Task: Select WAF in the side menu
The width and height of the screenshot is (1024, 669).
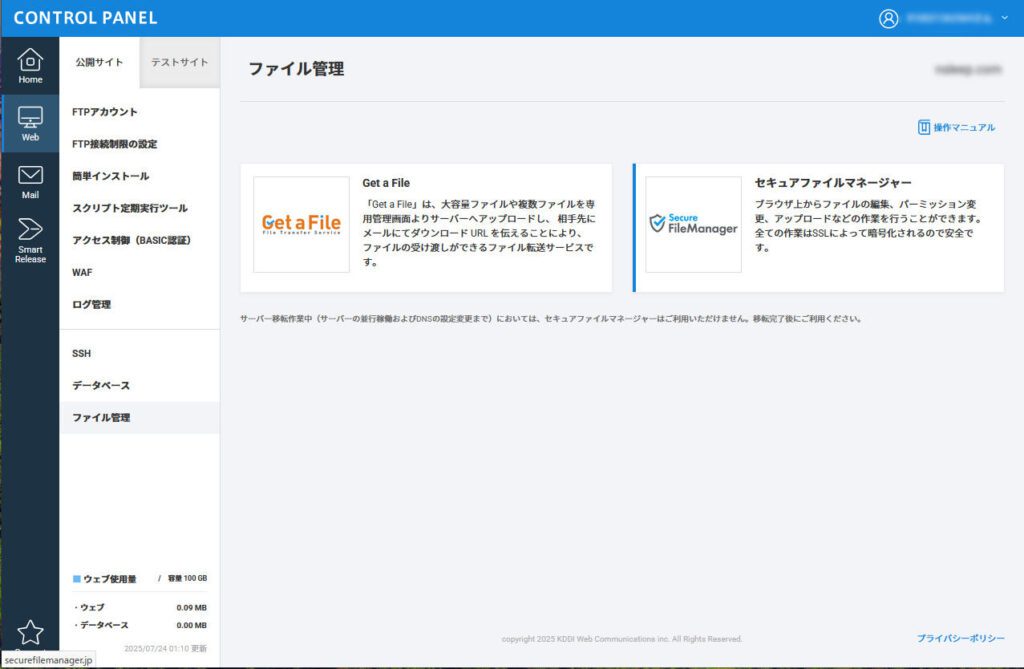Action: (82, 272)
